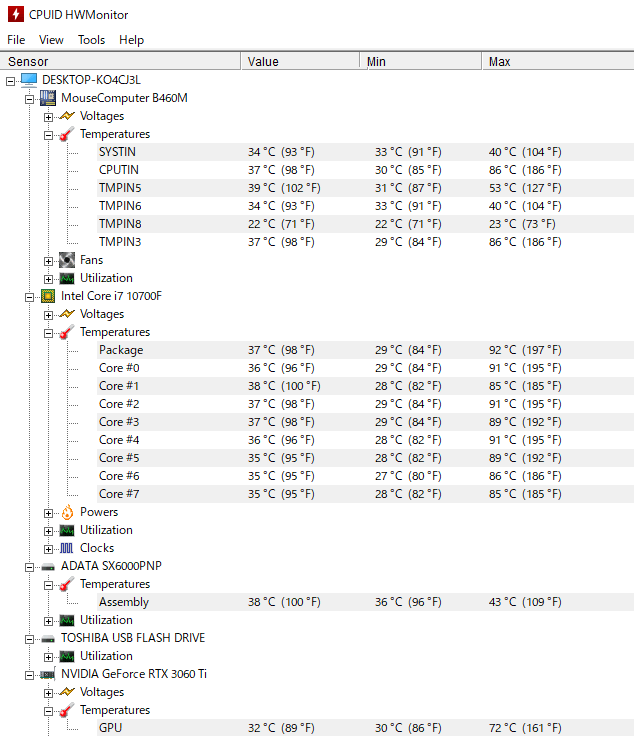Select the Core #2 row

click(x=365, y=404)
